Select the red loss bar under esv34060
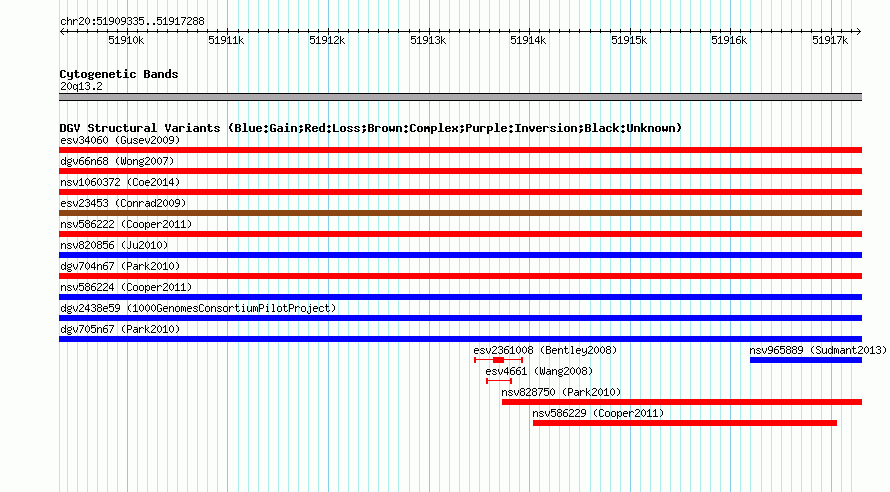The image size is (890, 492). point(460,150)
